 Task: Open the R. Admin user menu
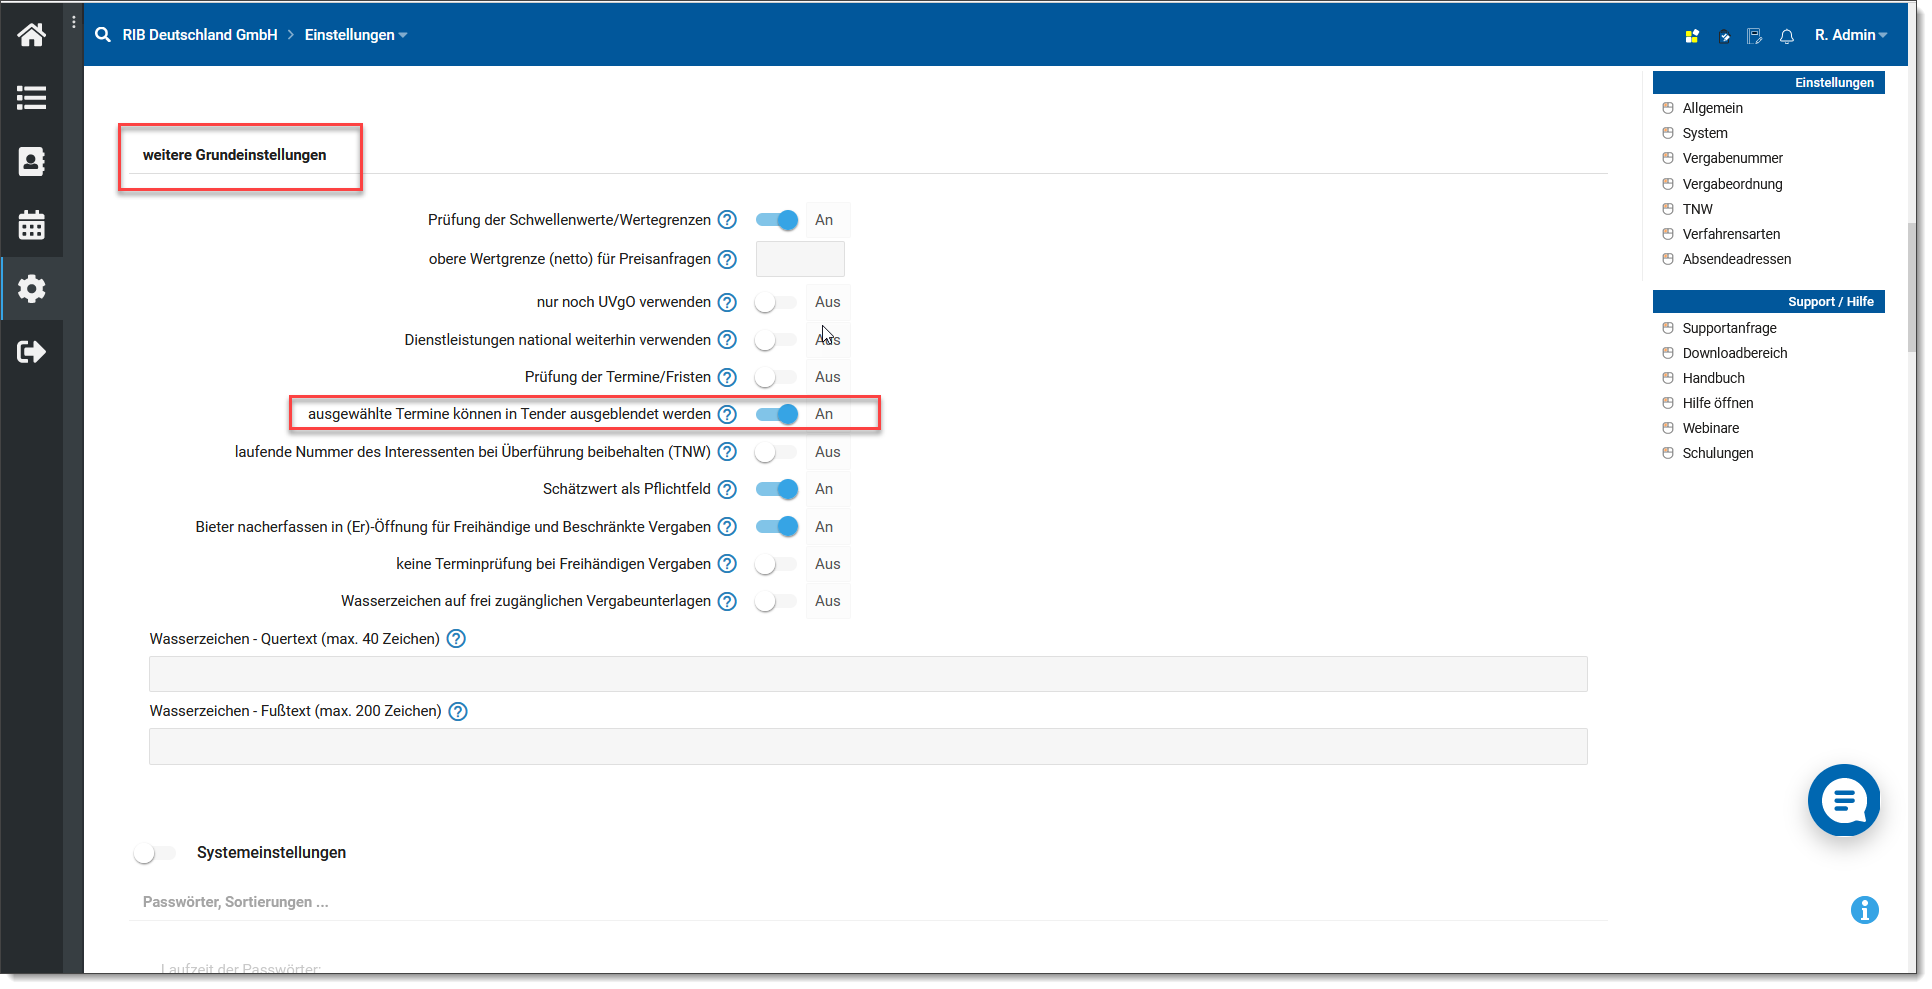(1850, 35)
